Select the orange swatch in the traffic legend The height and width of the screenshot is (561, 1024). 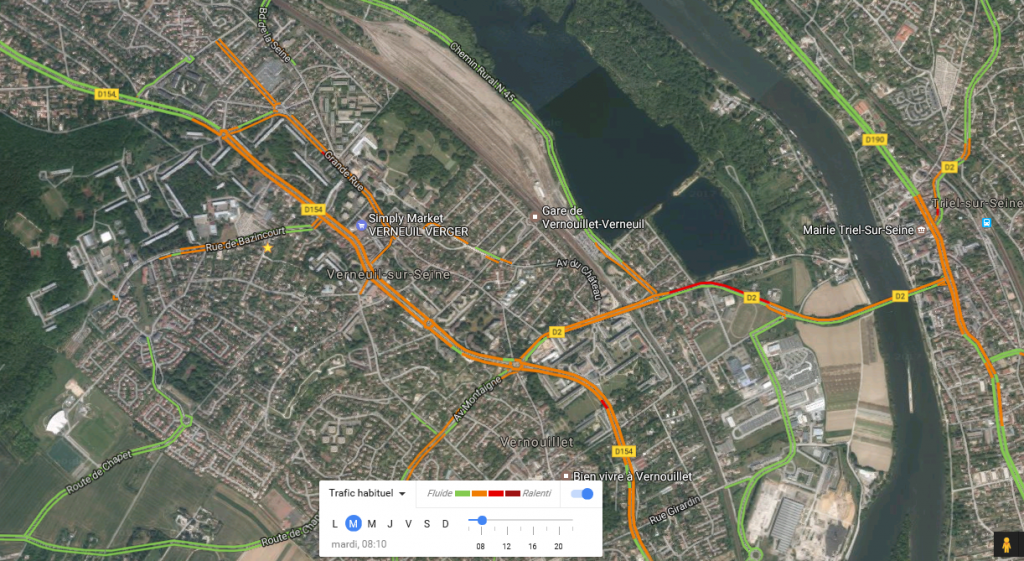pyautogui.click(x=479, y=494)
